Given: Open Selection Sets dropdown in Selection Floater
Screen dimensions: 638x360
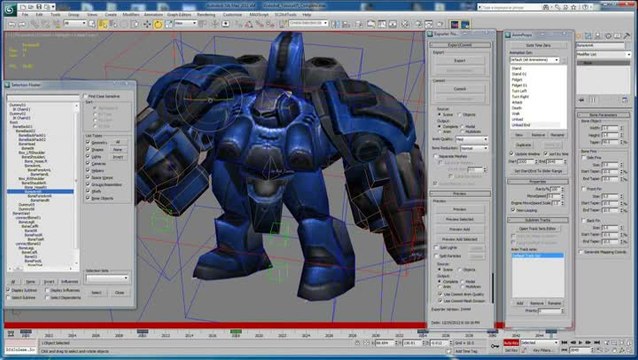Looking at the screenshot, I should [107, 278].
